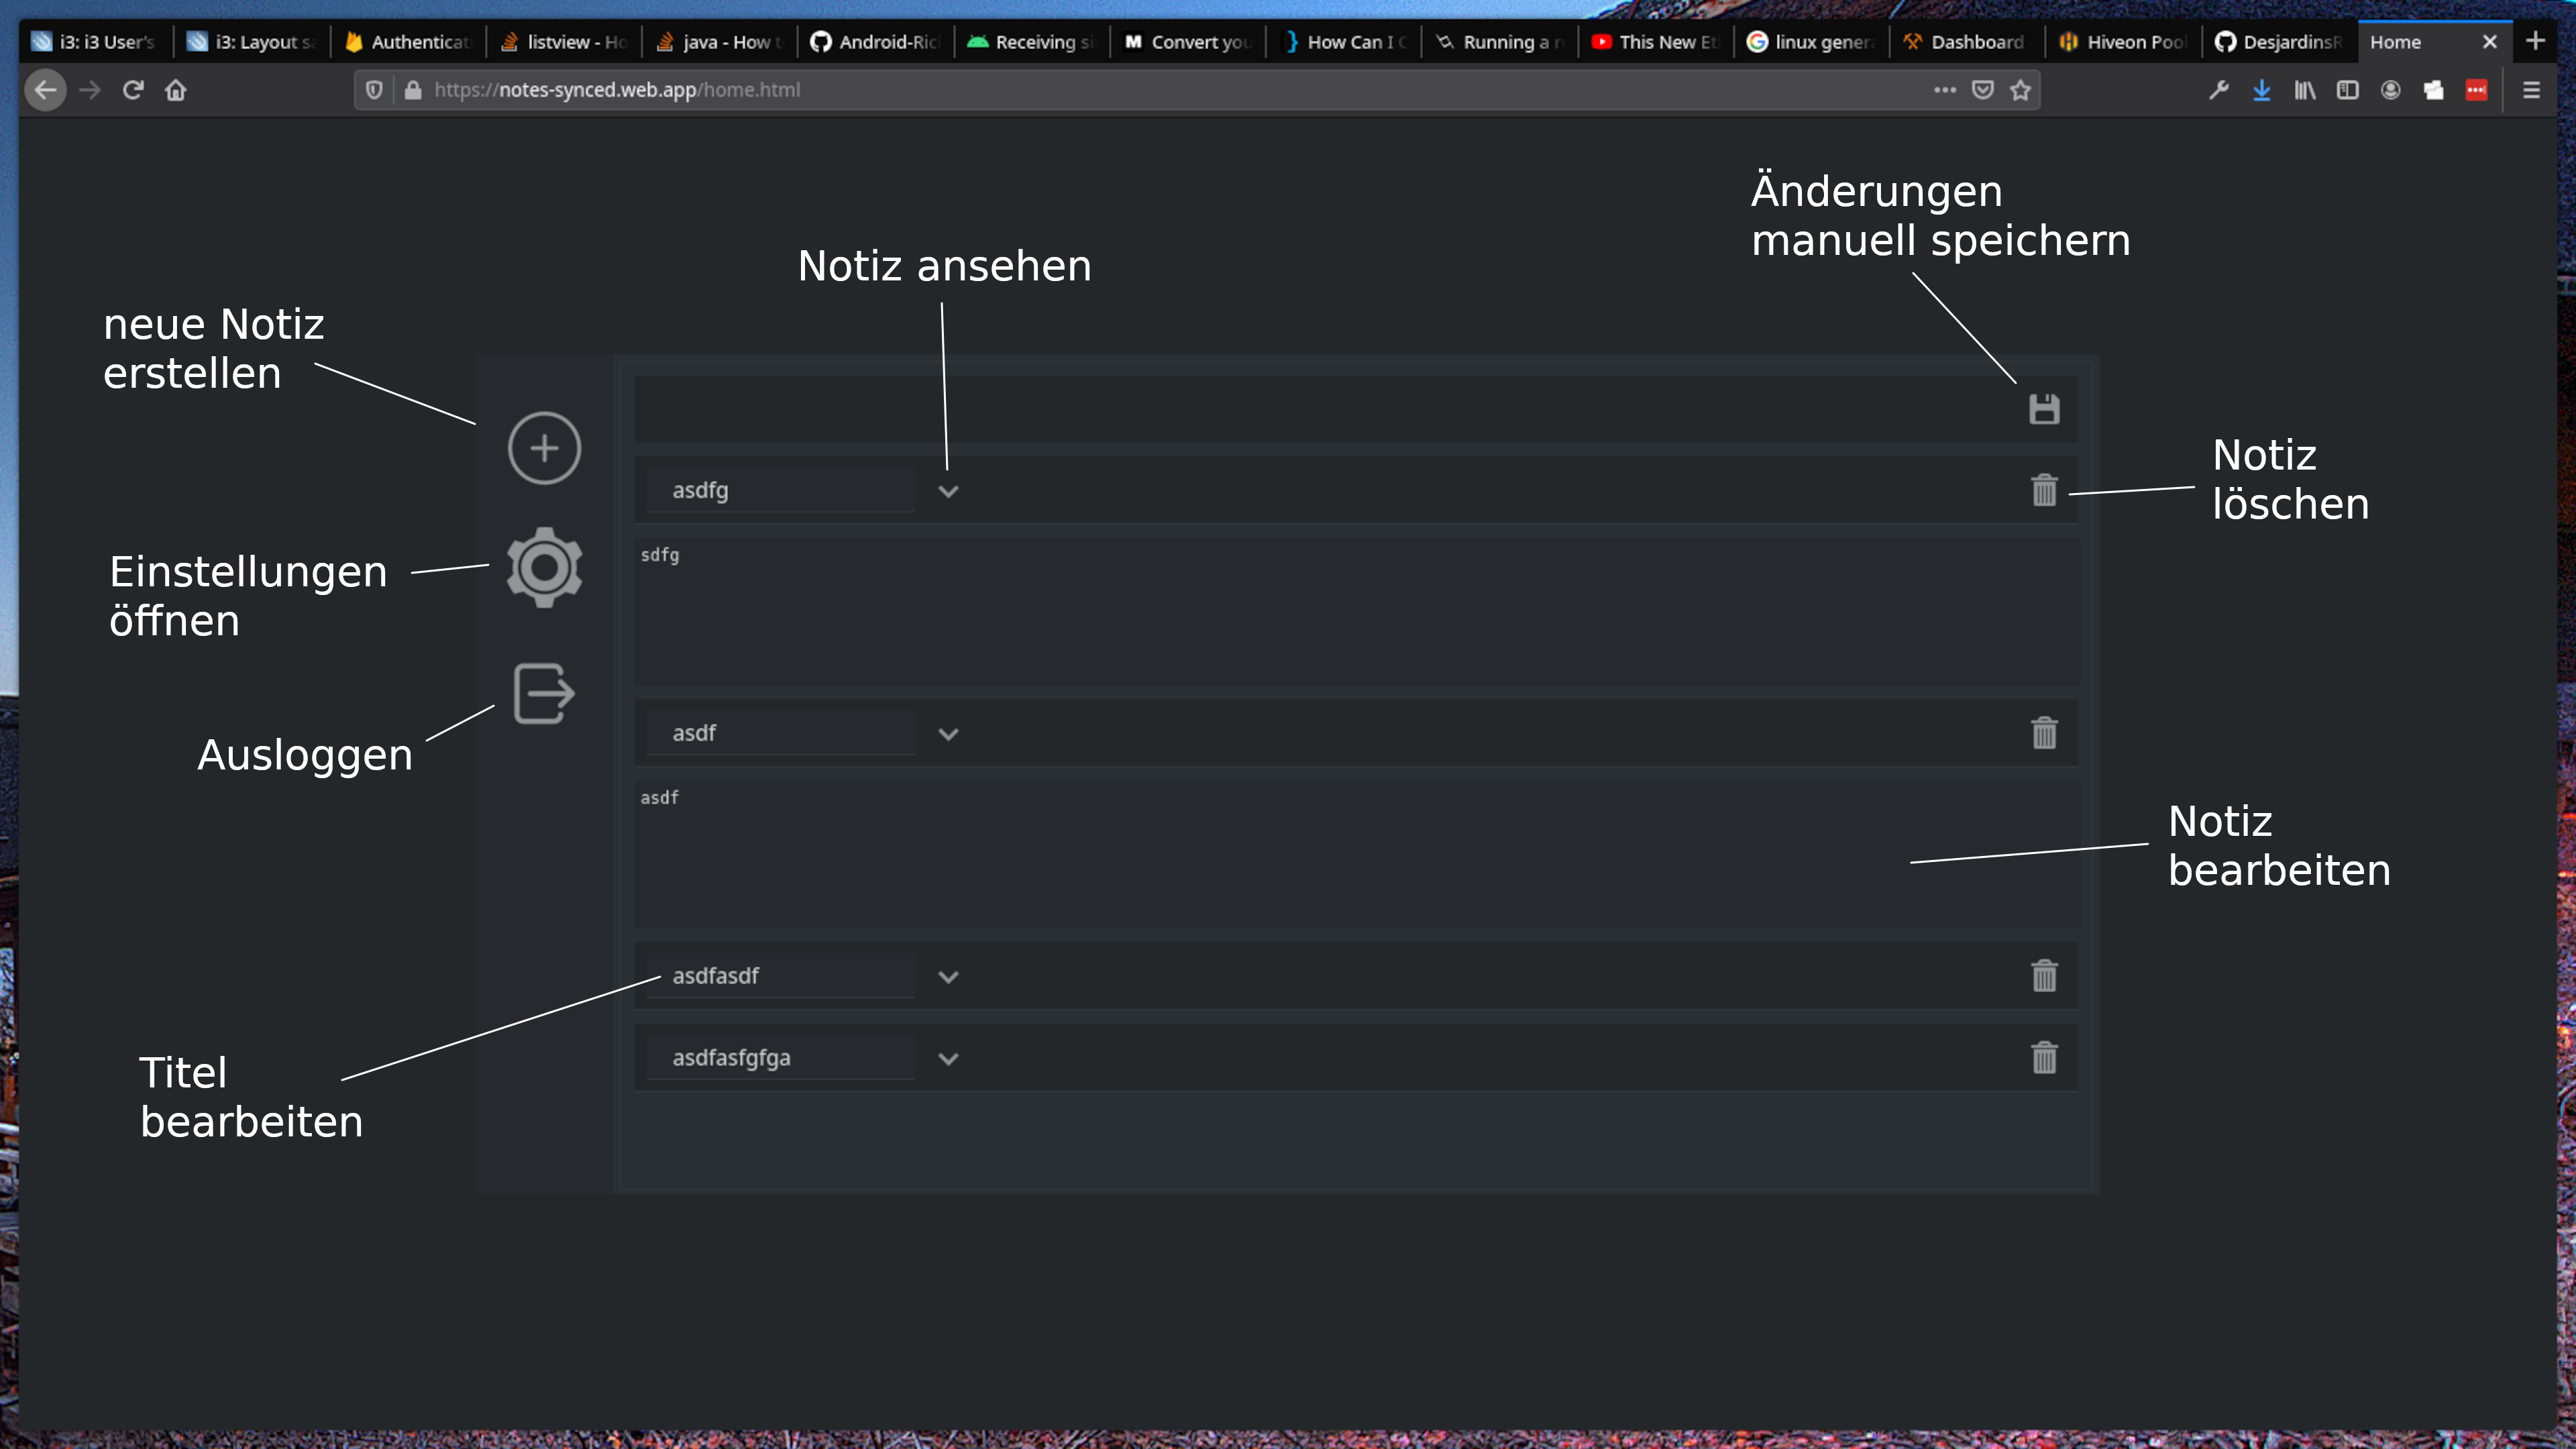This screenshot has height=1449, width=2576.
Task: Switch to the Dashboard browser tab
Action: (x=1965, y=42)
